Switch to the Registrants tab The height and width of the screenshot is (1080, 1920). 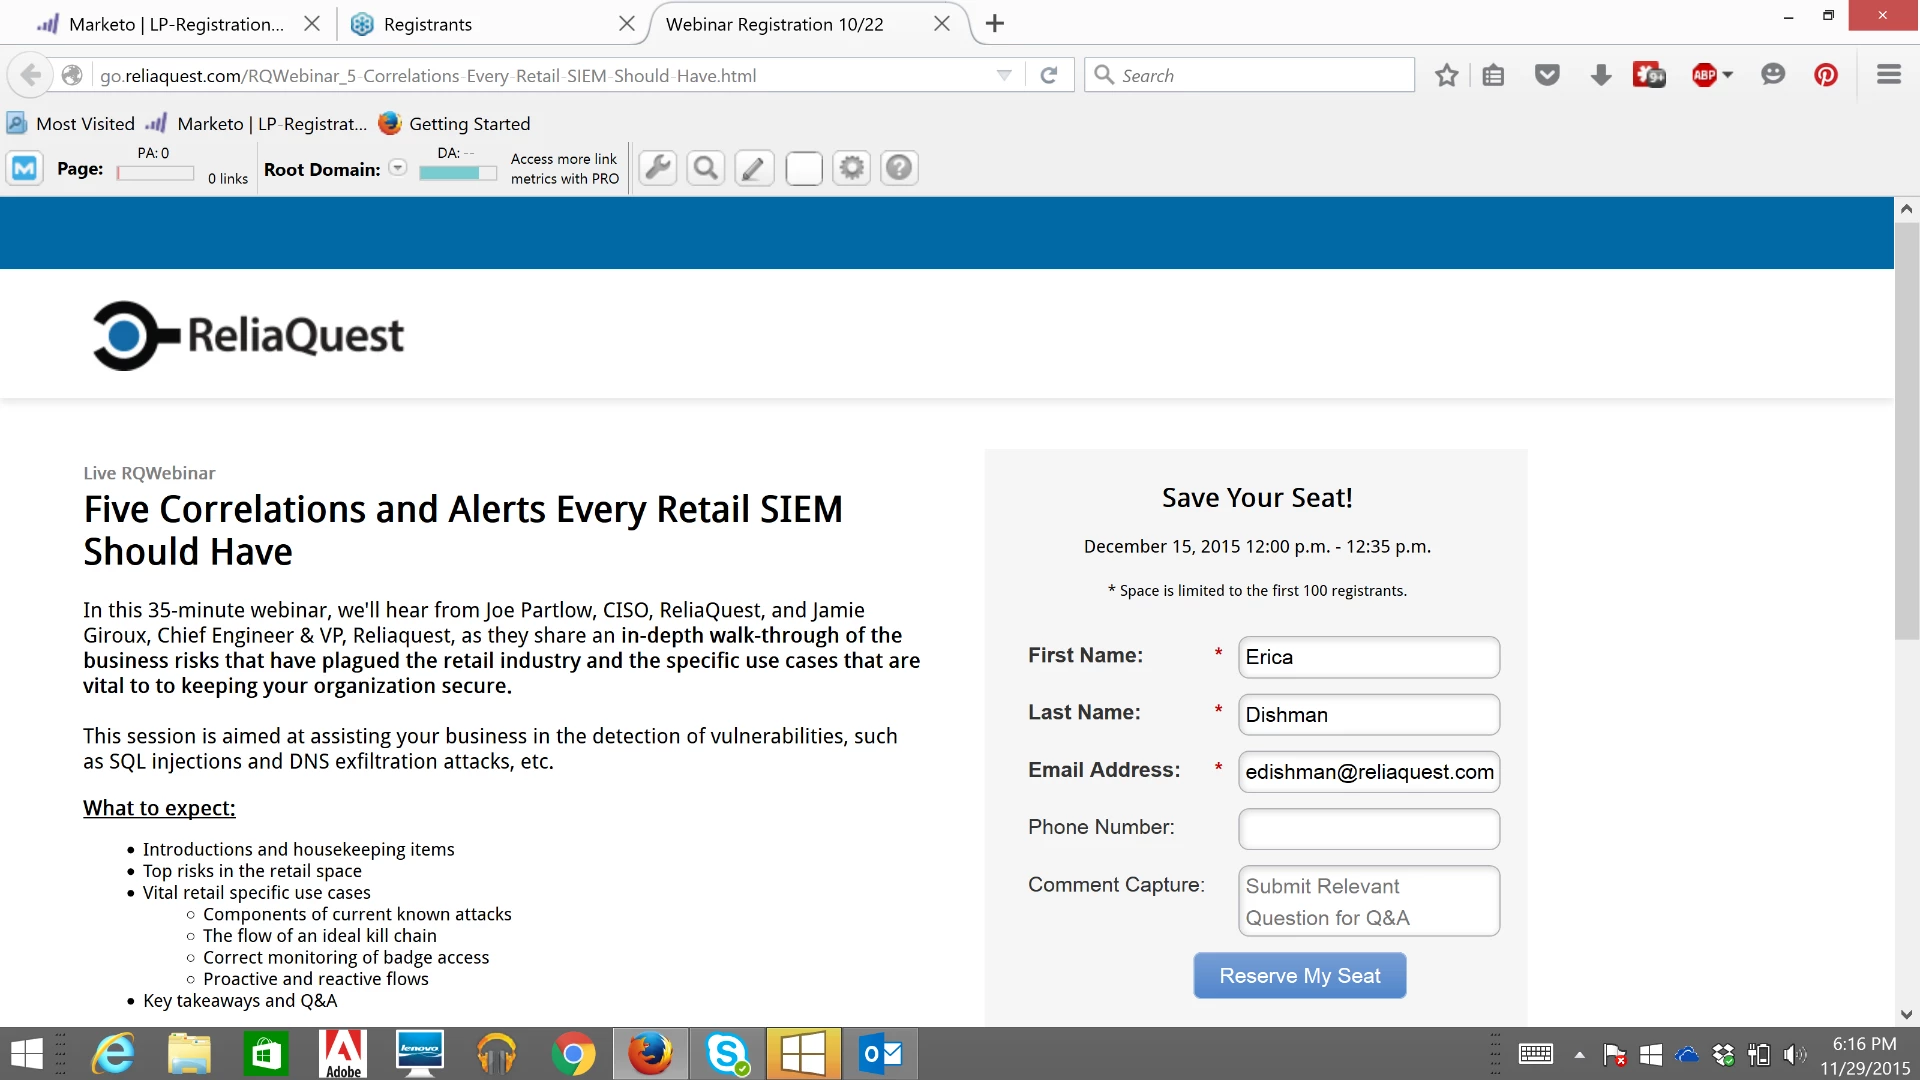click(x=427, y=24)
